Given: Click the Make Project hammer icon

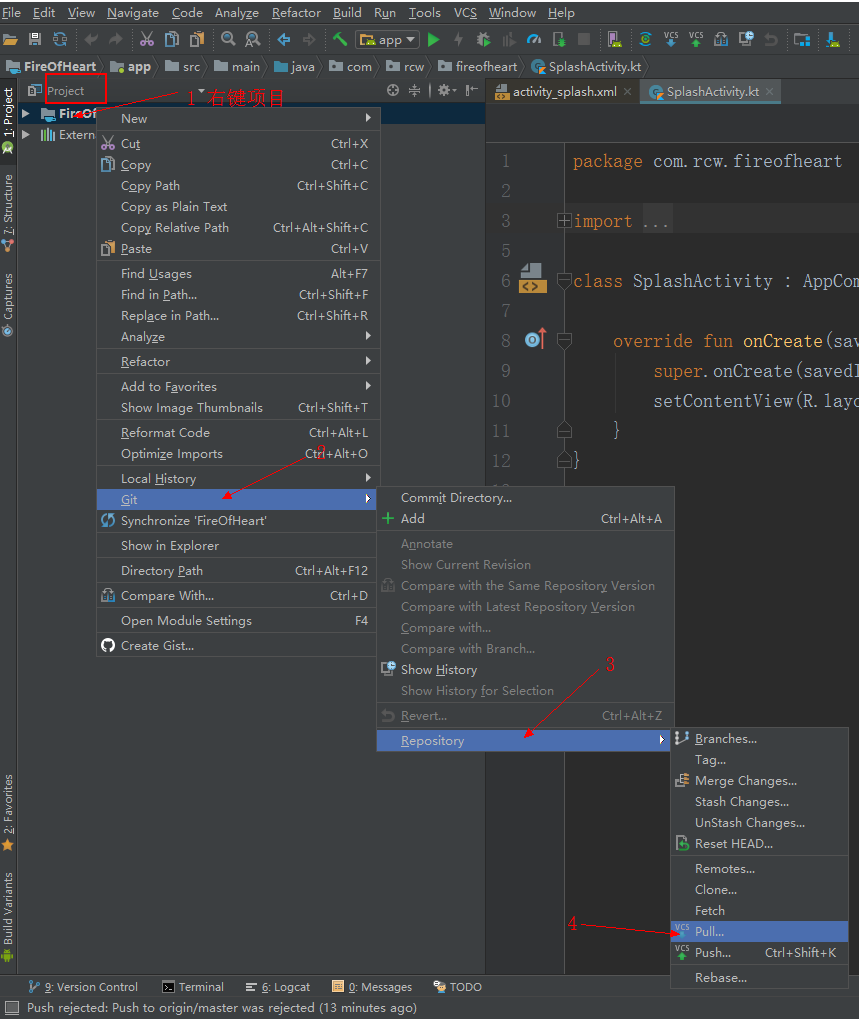Looking at the screenshot, I should (x=340, y=40).
